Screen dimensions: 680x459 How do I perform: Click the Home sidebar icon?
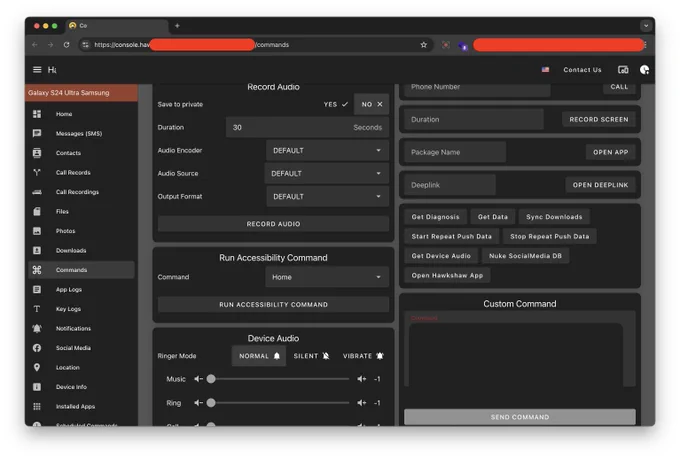37,114
